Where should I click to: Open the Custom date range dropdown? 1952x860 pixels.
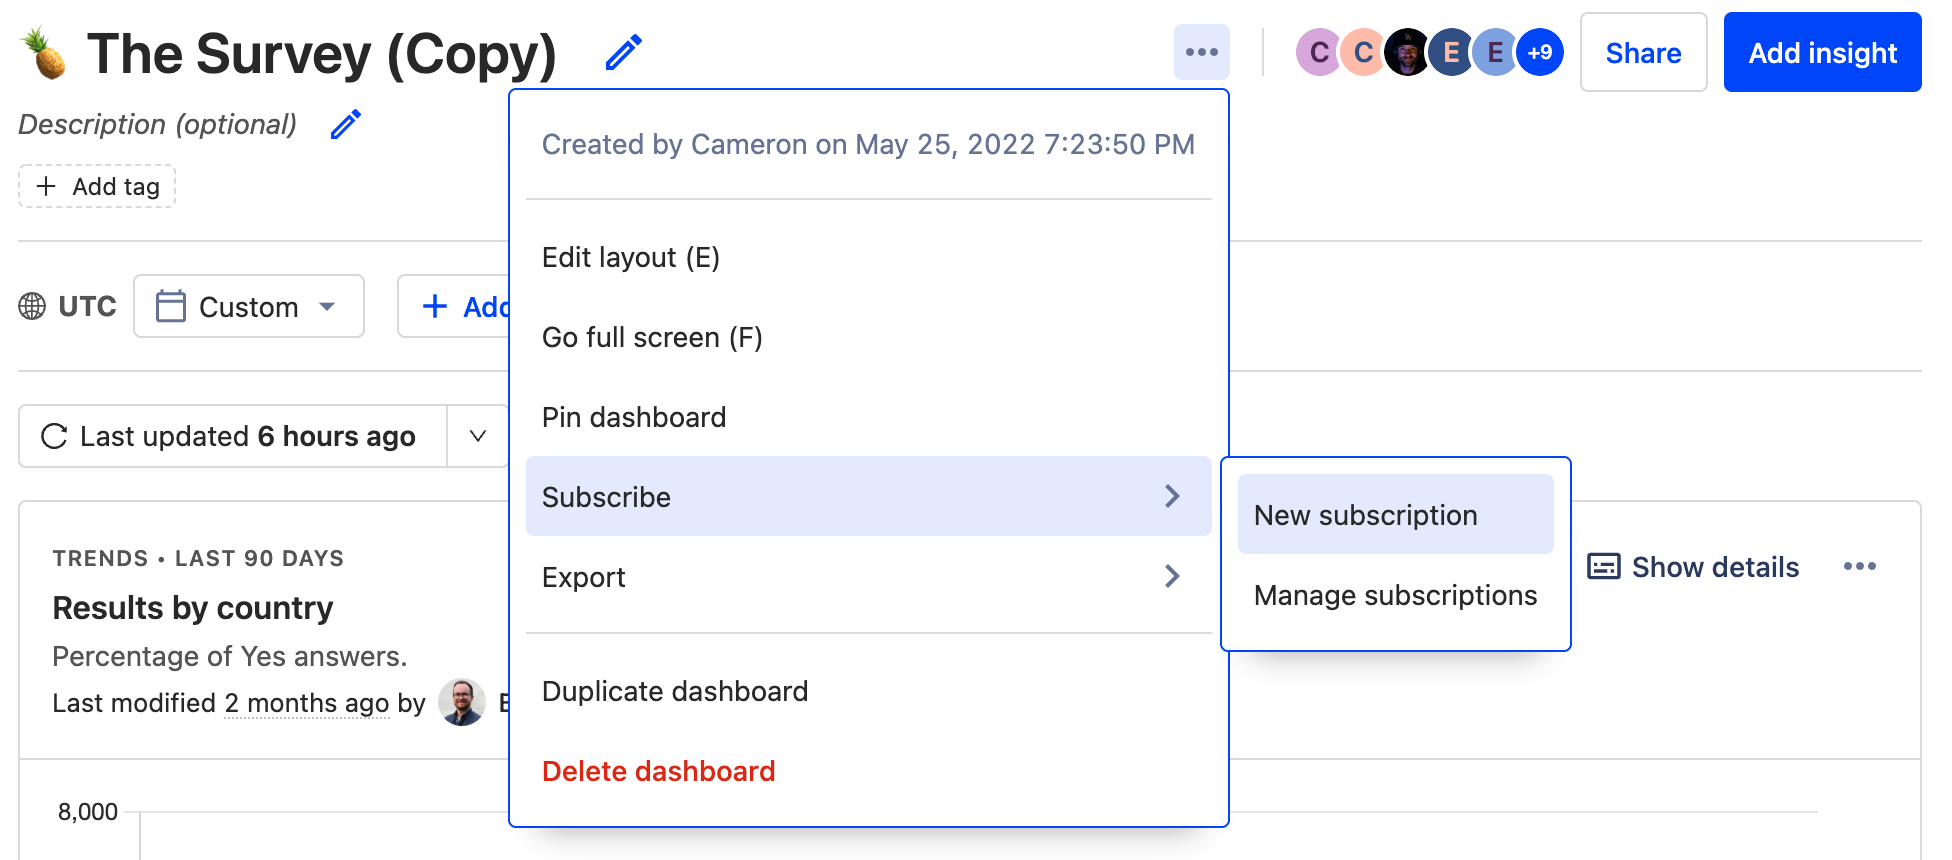click(248, 306)
